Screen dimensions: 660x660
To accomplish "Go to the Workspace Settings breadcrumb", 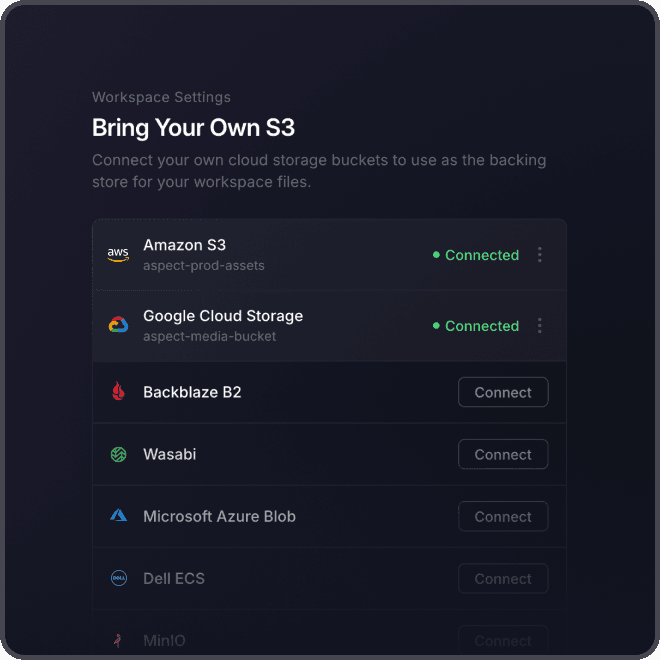I will 161,97.
